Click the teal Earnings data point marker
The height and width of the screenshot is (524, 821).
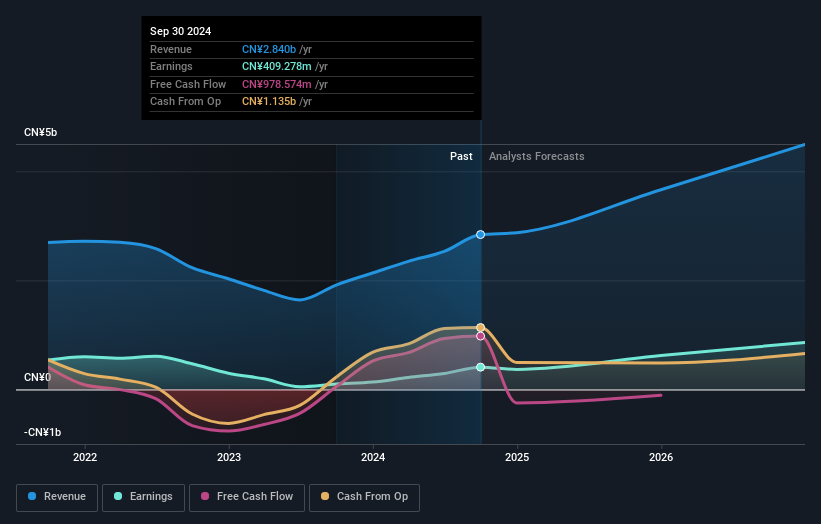pyautogui.click(x=480, y=367)
